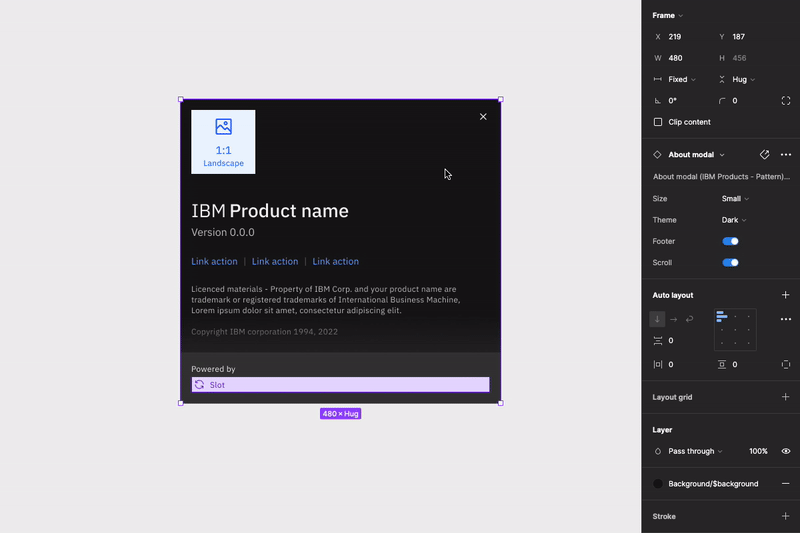Select the IBM Product name heading
Image resolution: width=800 pixels, height=533 pixels.
(270, 211)
